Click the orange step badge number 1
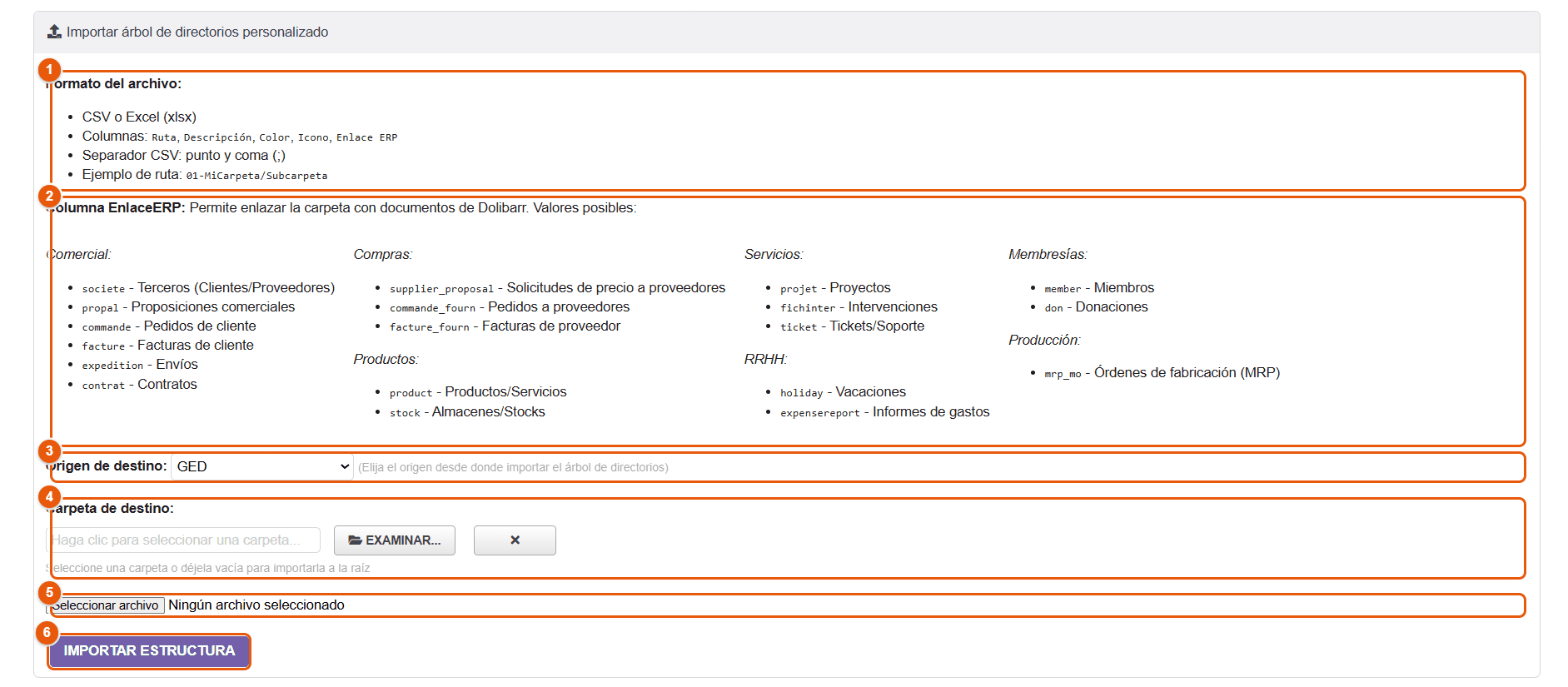Image resolution: width=1568 pixels, height=687 pixels. tap(48, 70)
